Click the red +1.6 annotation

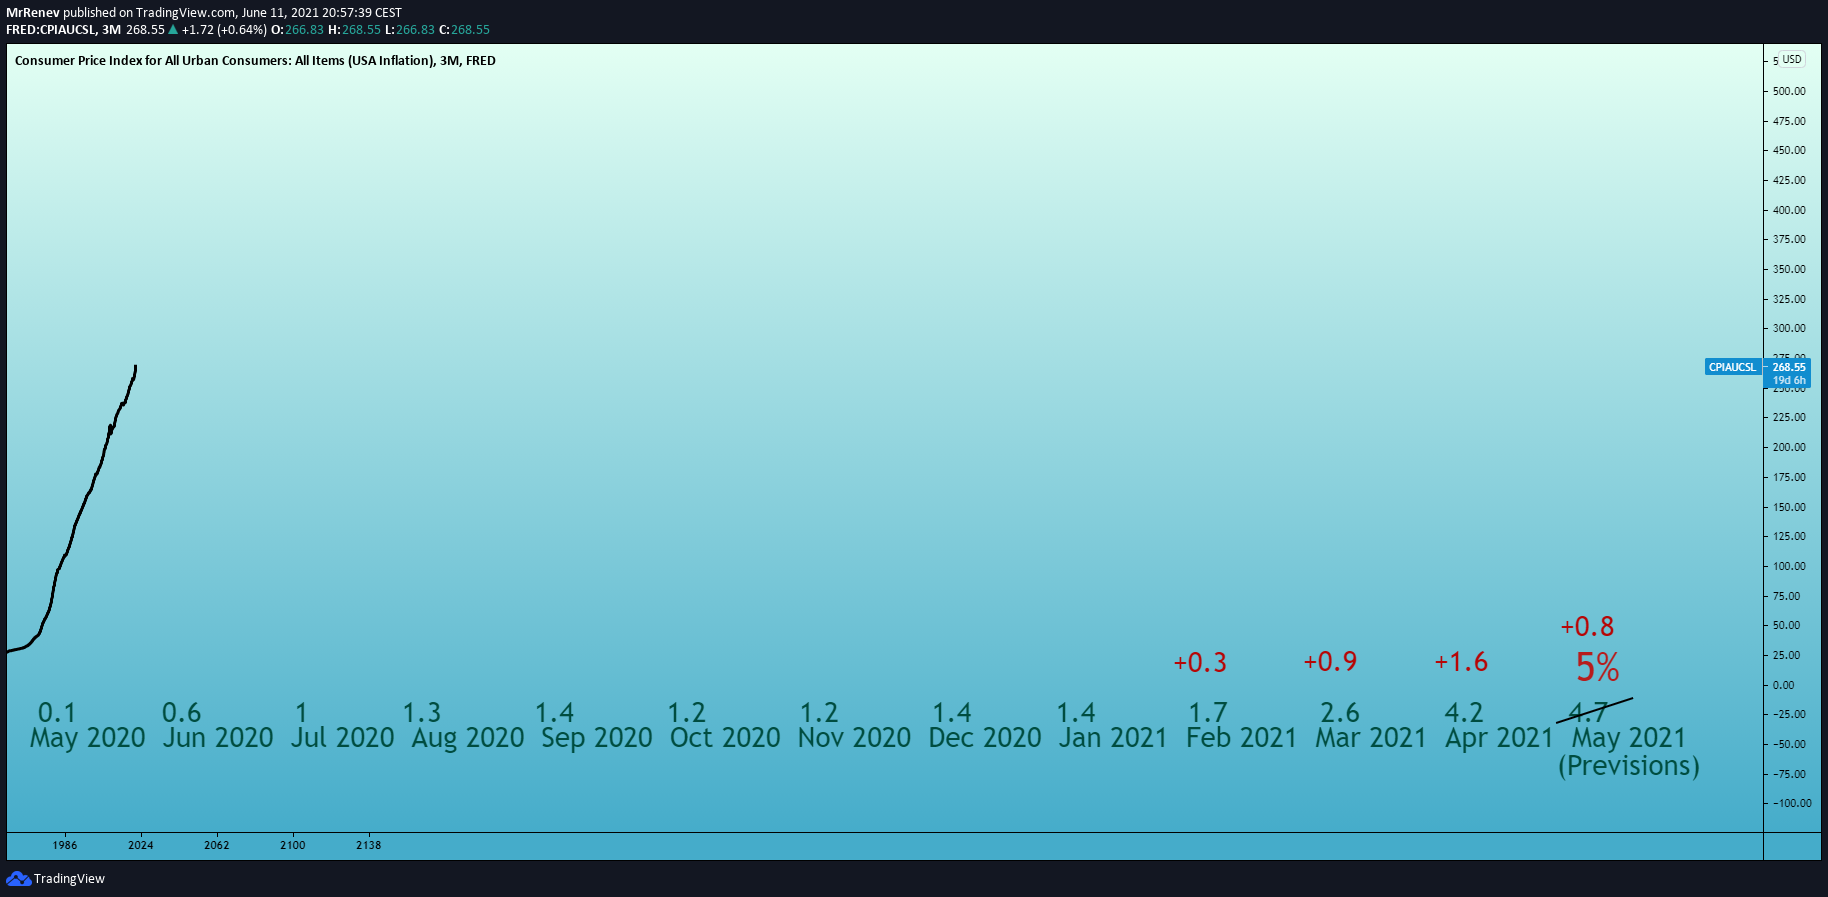(1461, 662)
